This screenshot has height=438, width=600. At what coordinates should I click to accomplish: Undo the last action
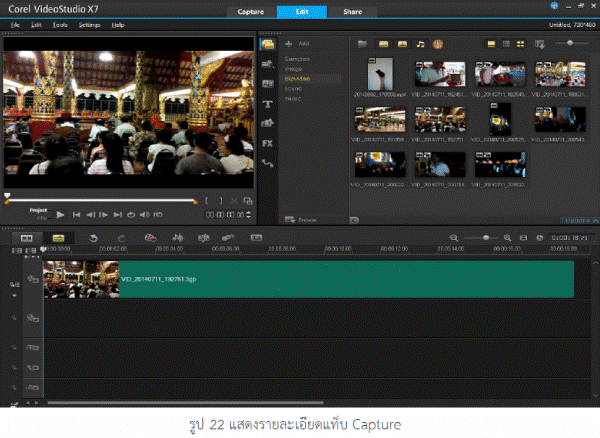pyautogui.click(x=93, y=238)
